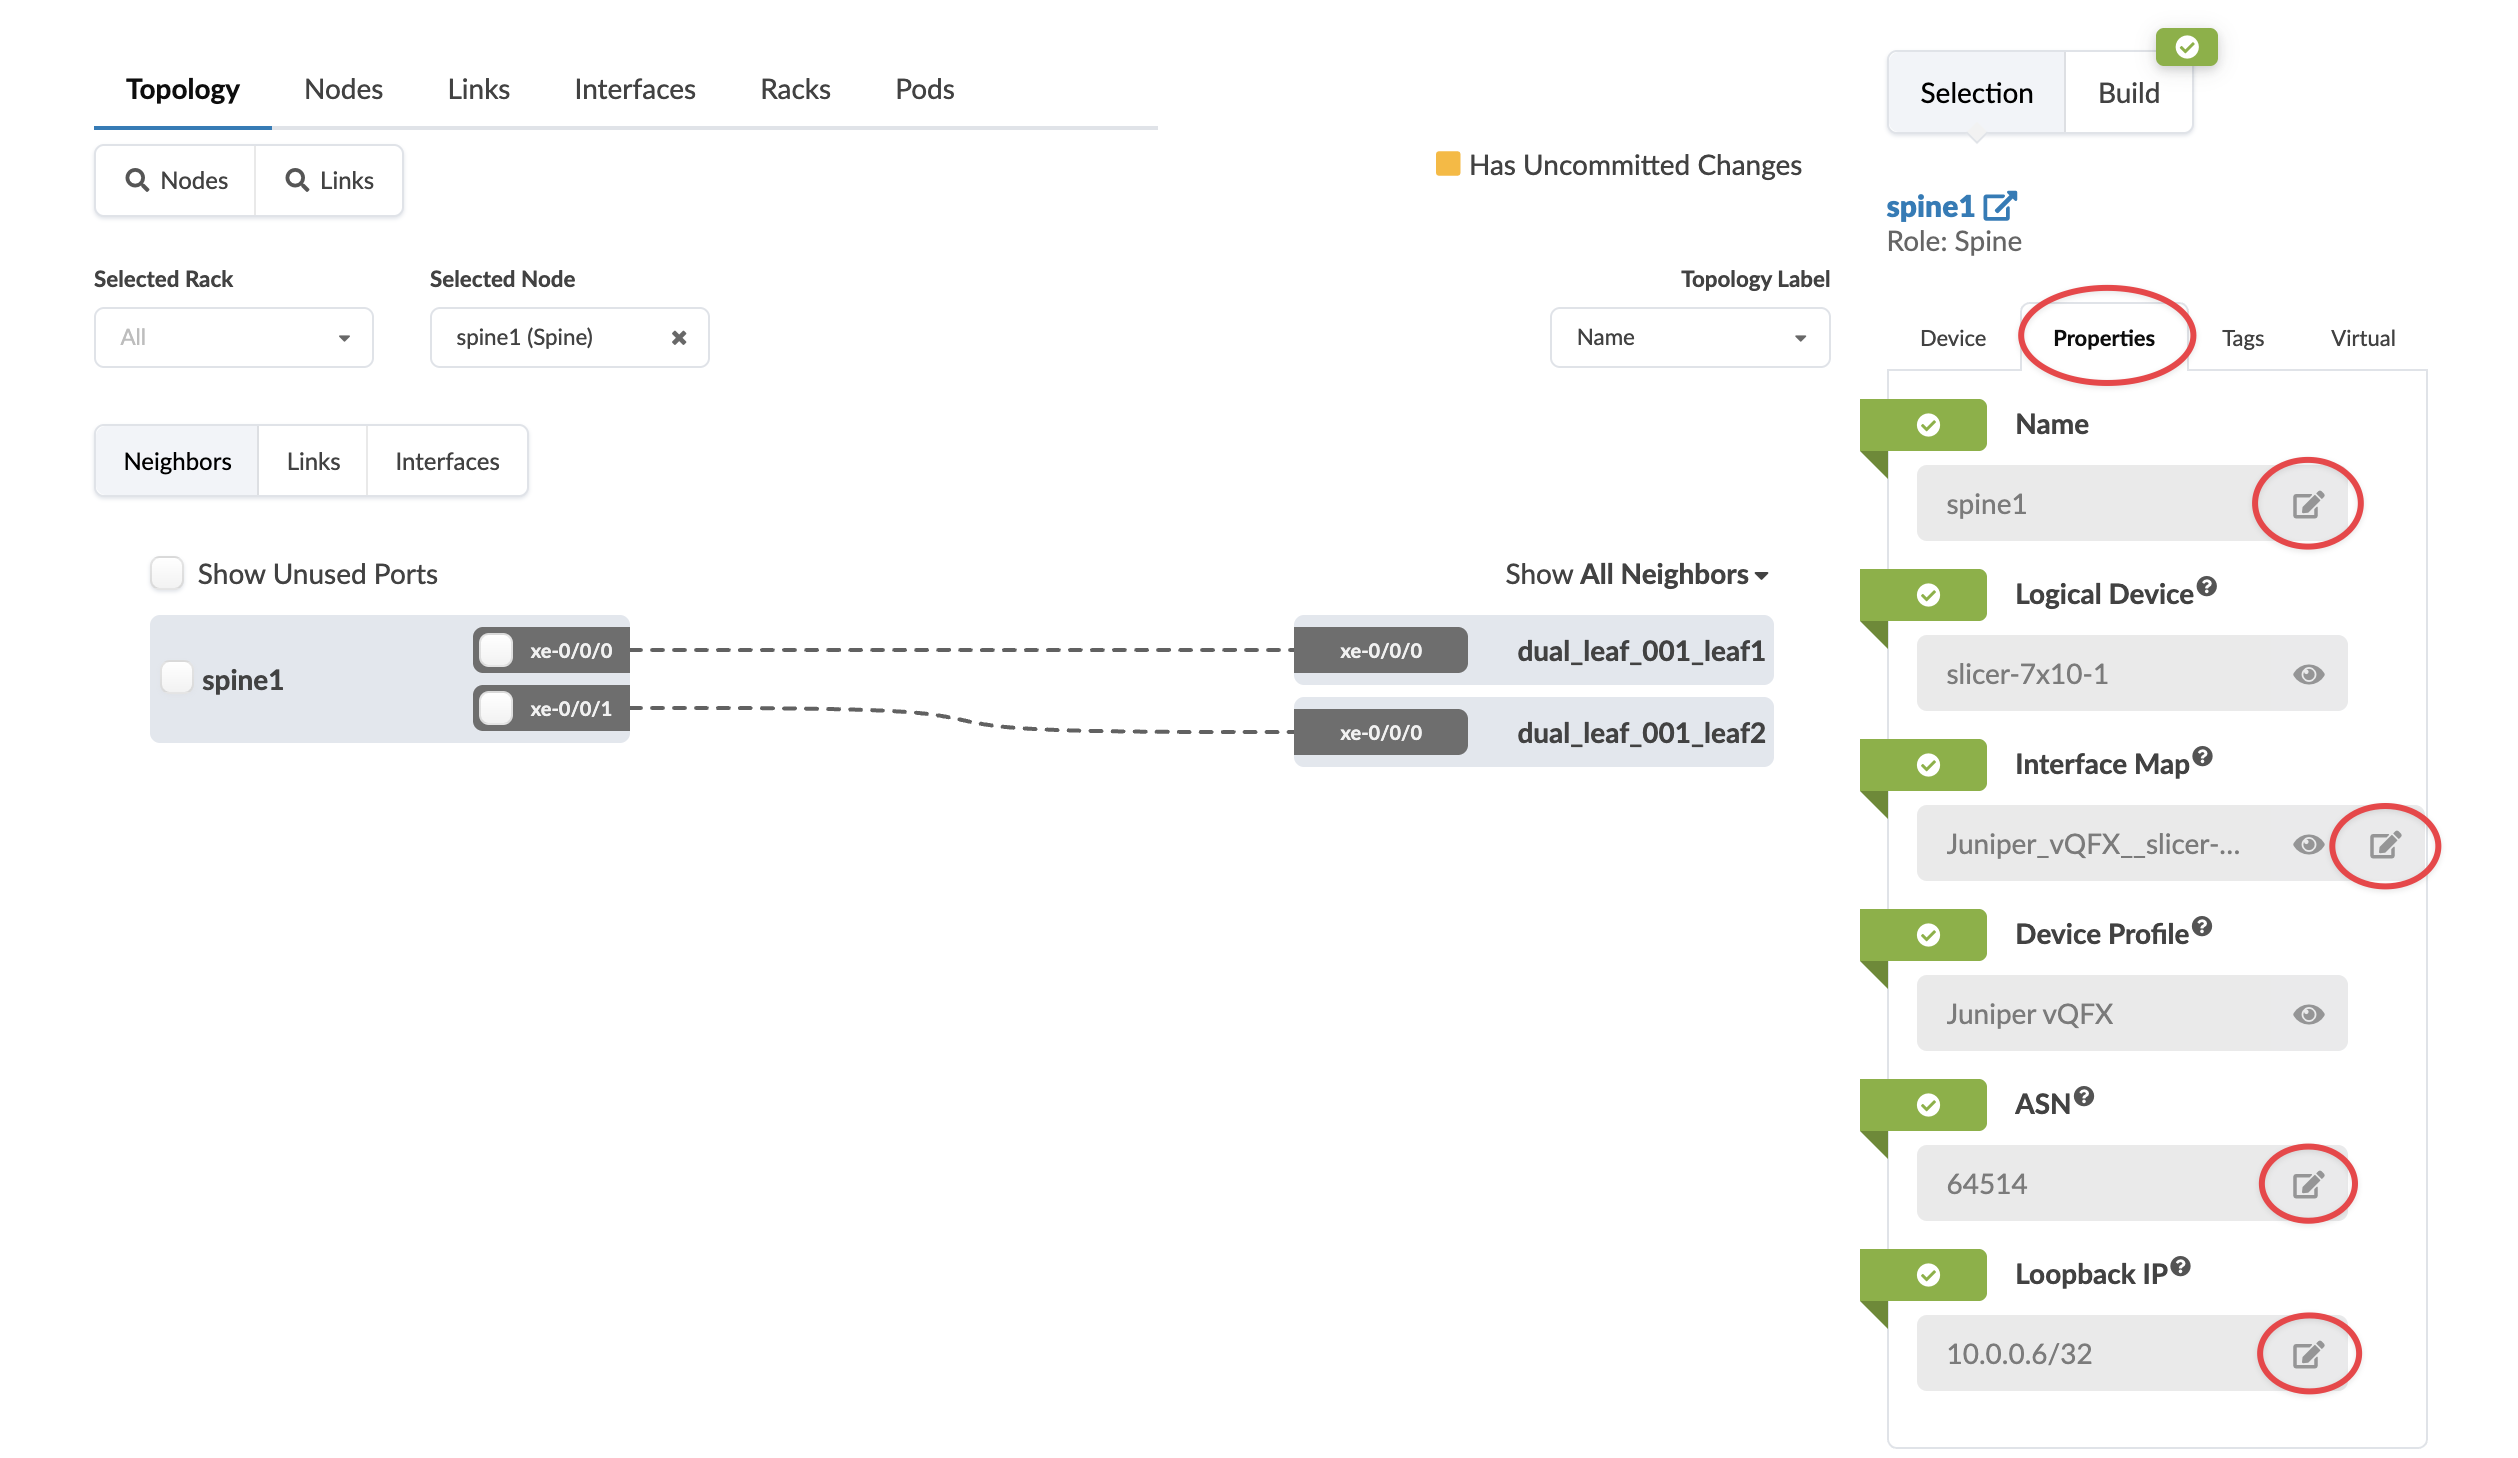Open the Tags tab

[2242, 338]
